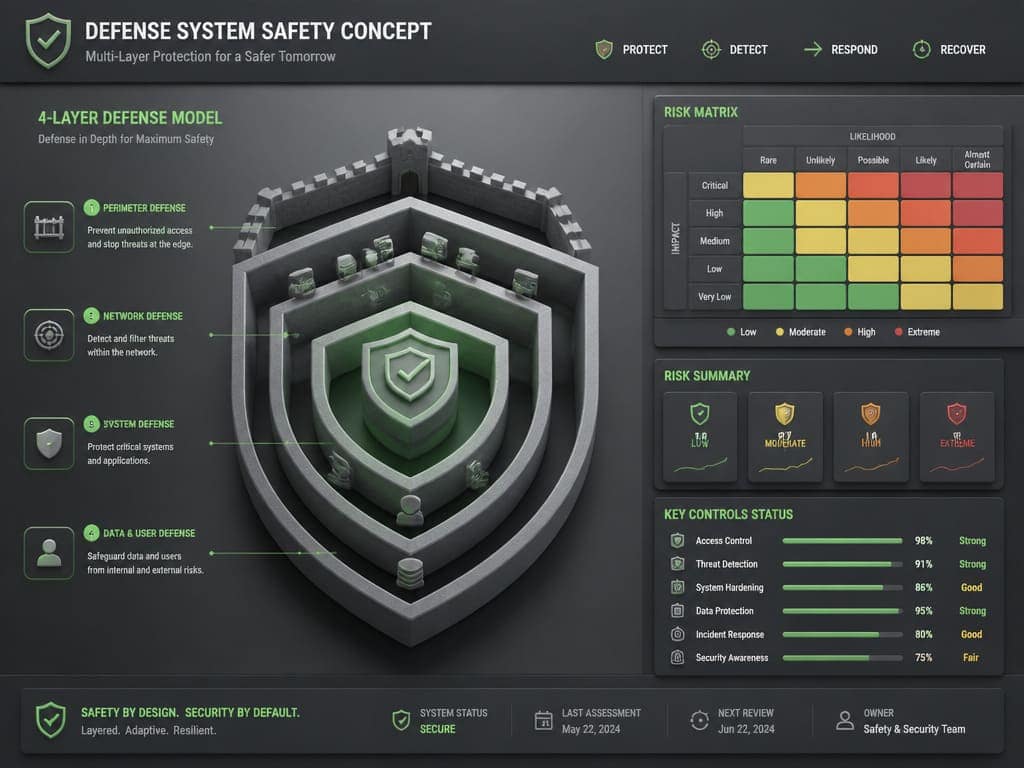Click the Moderate legend entry
The width and height of the screenshot is (1024, 768).
[x=801, y=332]
